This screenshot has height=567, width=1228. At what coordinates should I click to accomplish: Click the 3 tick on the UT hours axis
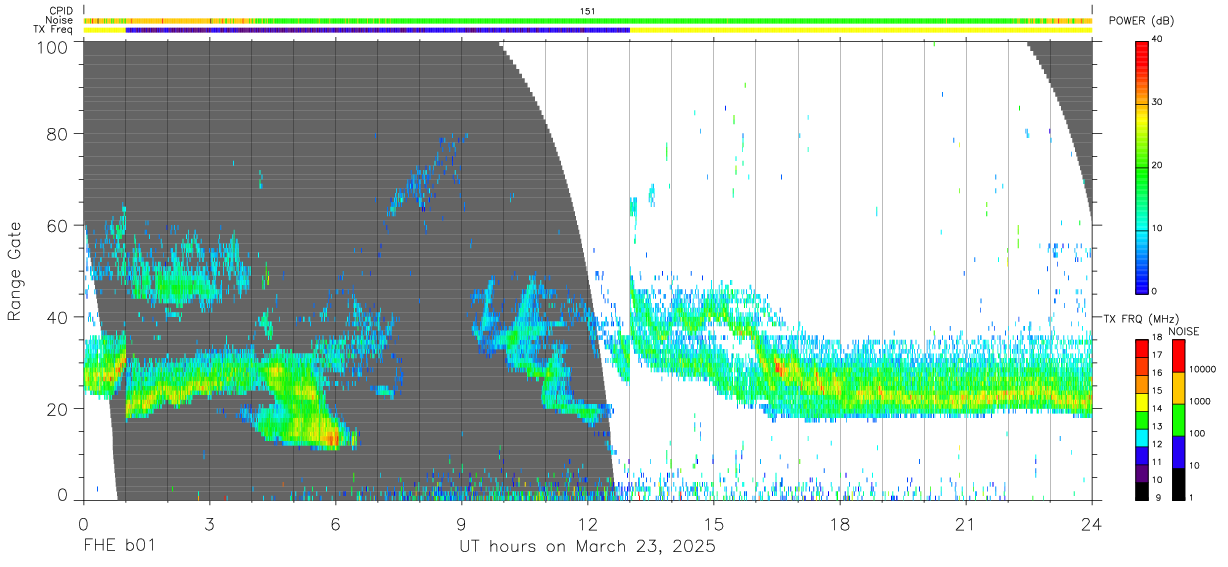209,524
